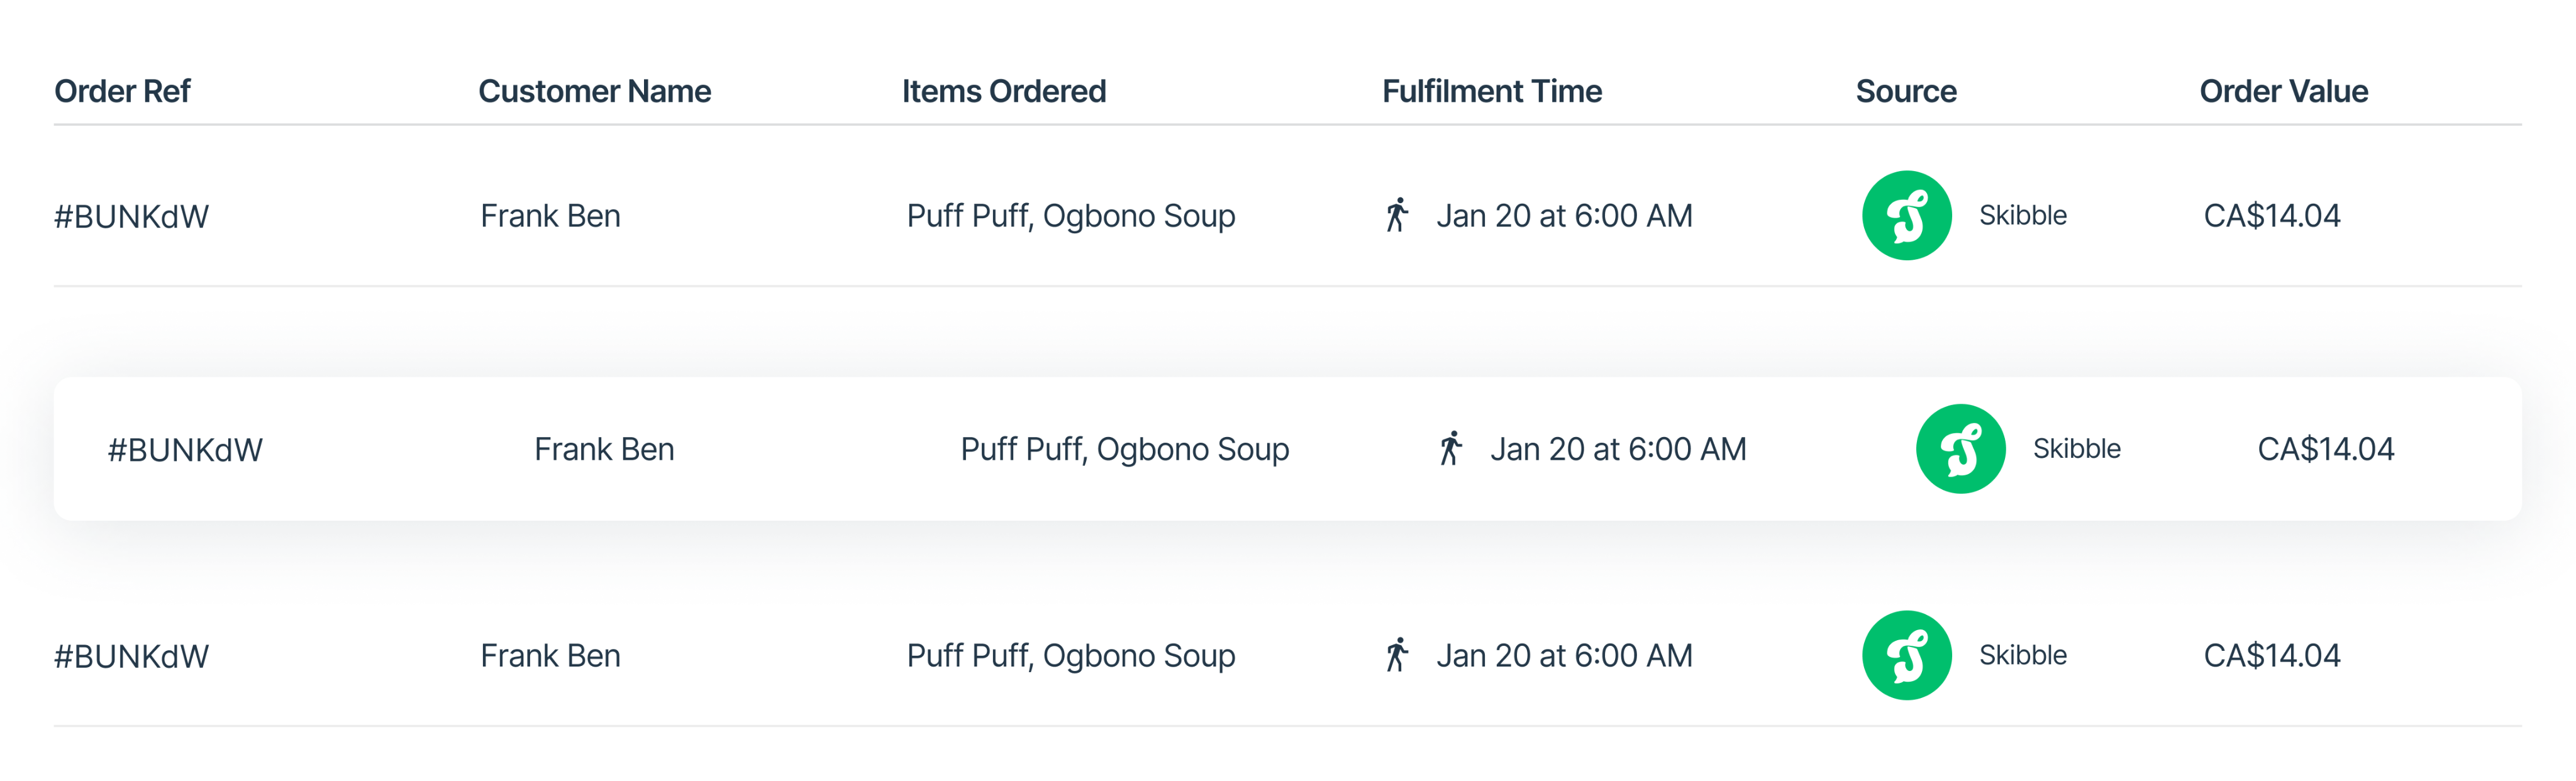Open order #BUNKdW in the last row
This screenshot has height=781, width=2576.
pyautogui.click(x=131, y=657)
